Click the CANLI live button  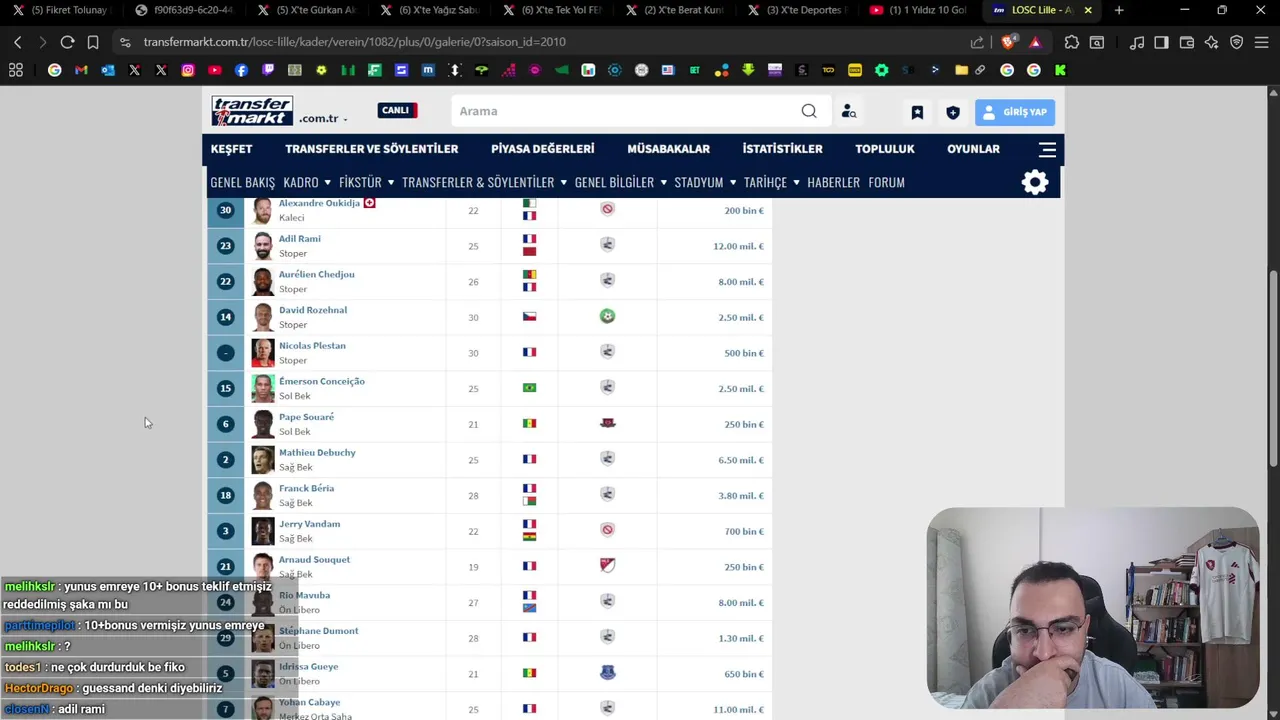pyautogui.click(x=397, y=110)
